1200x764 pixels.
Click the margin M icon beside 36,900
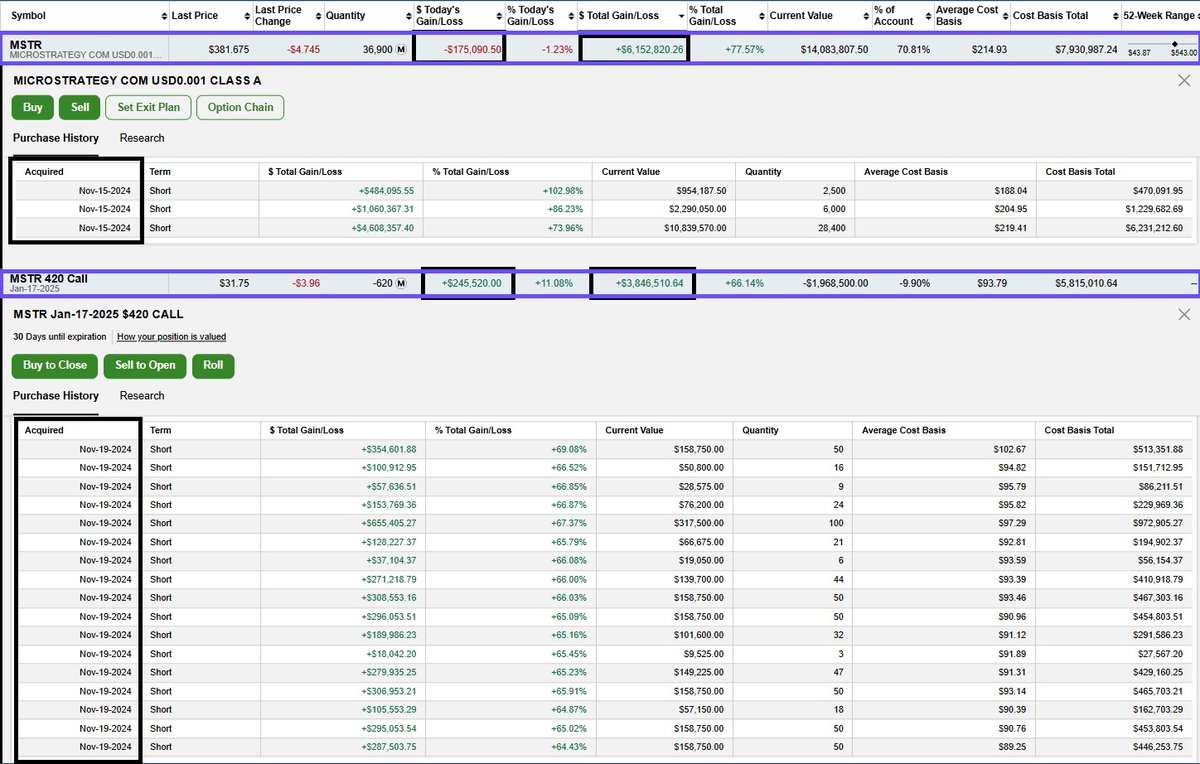pos(401,49)
